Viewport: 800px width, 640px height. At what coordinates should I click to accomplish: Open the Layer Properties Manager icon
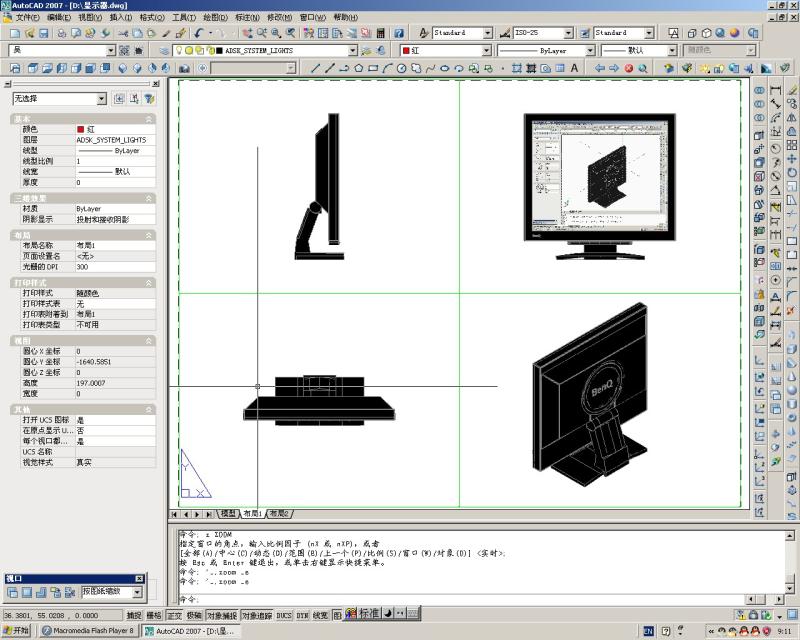point(164,51)
